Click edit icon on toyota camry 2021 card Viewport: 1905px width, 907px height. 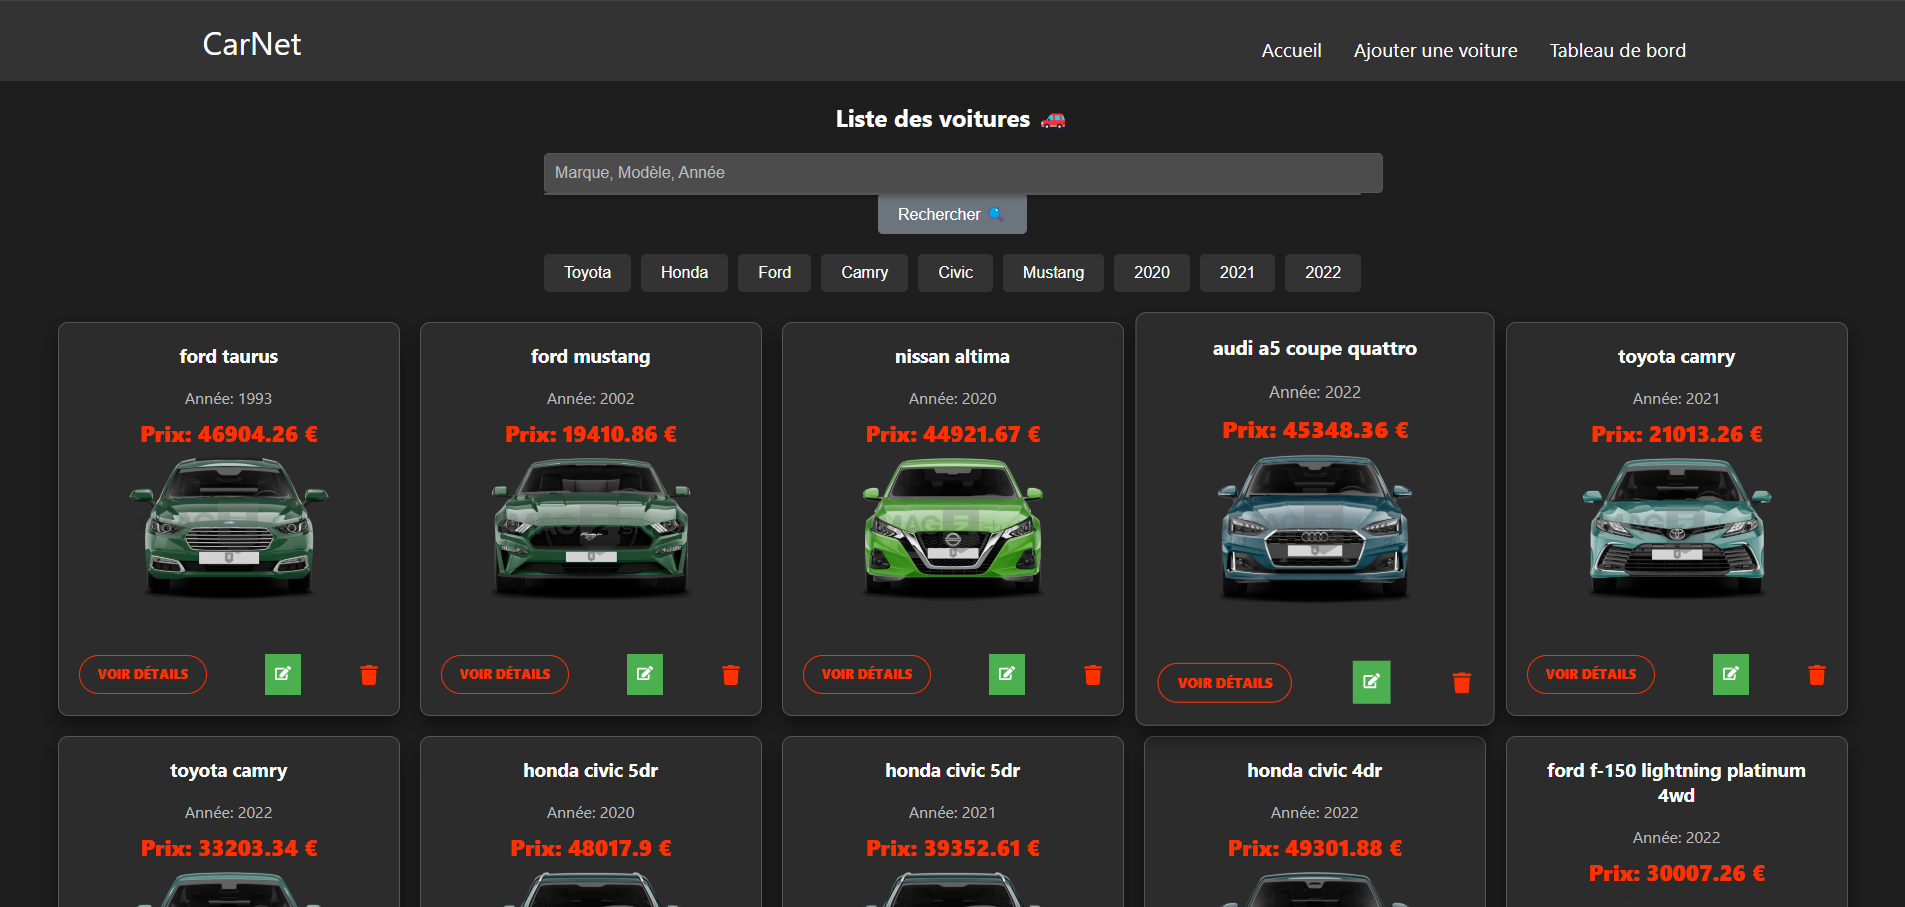pos(1730,674)
